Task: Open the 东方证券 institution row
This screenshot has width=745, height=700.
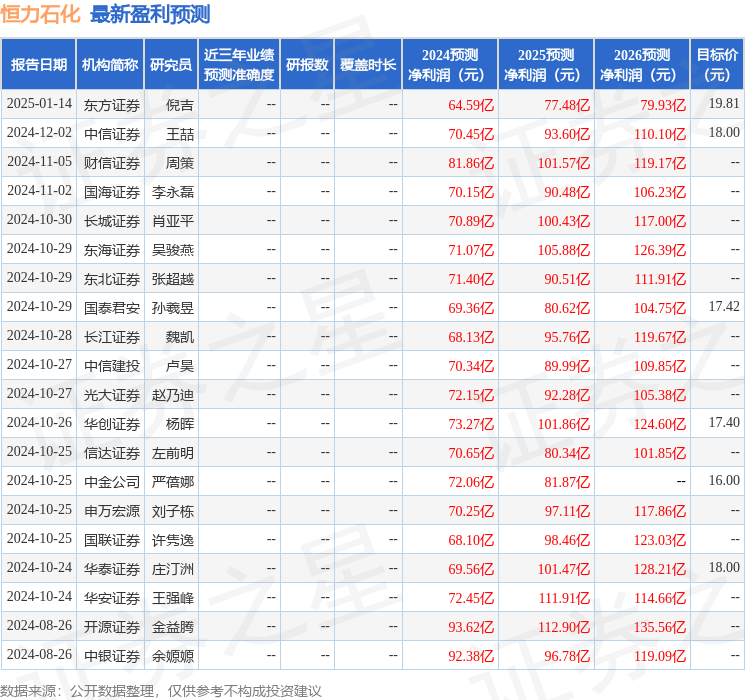Action: point(112,104)
